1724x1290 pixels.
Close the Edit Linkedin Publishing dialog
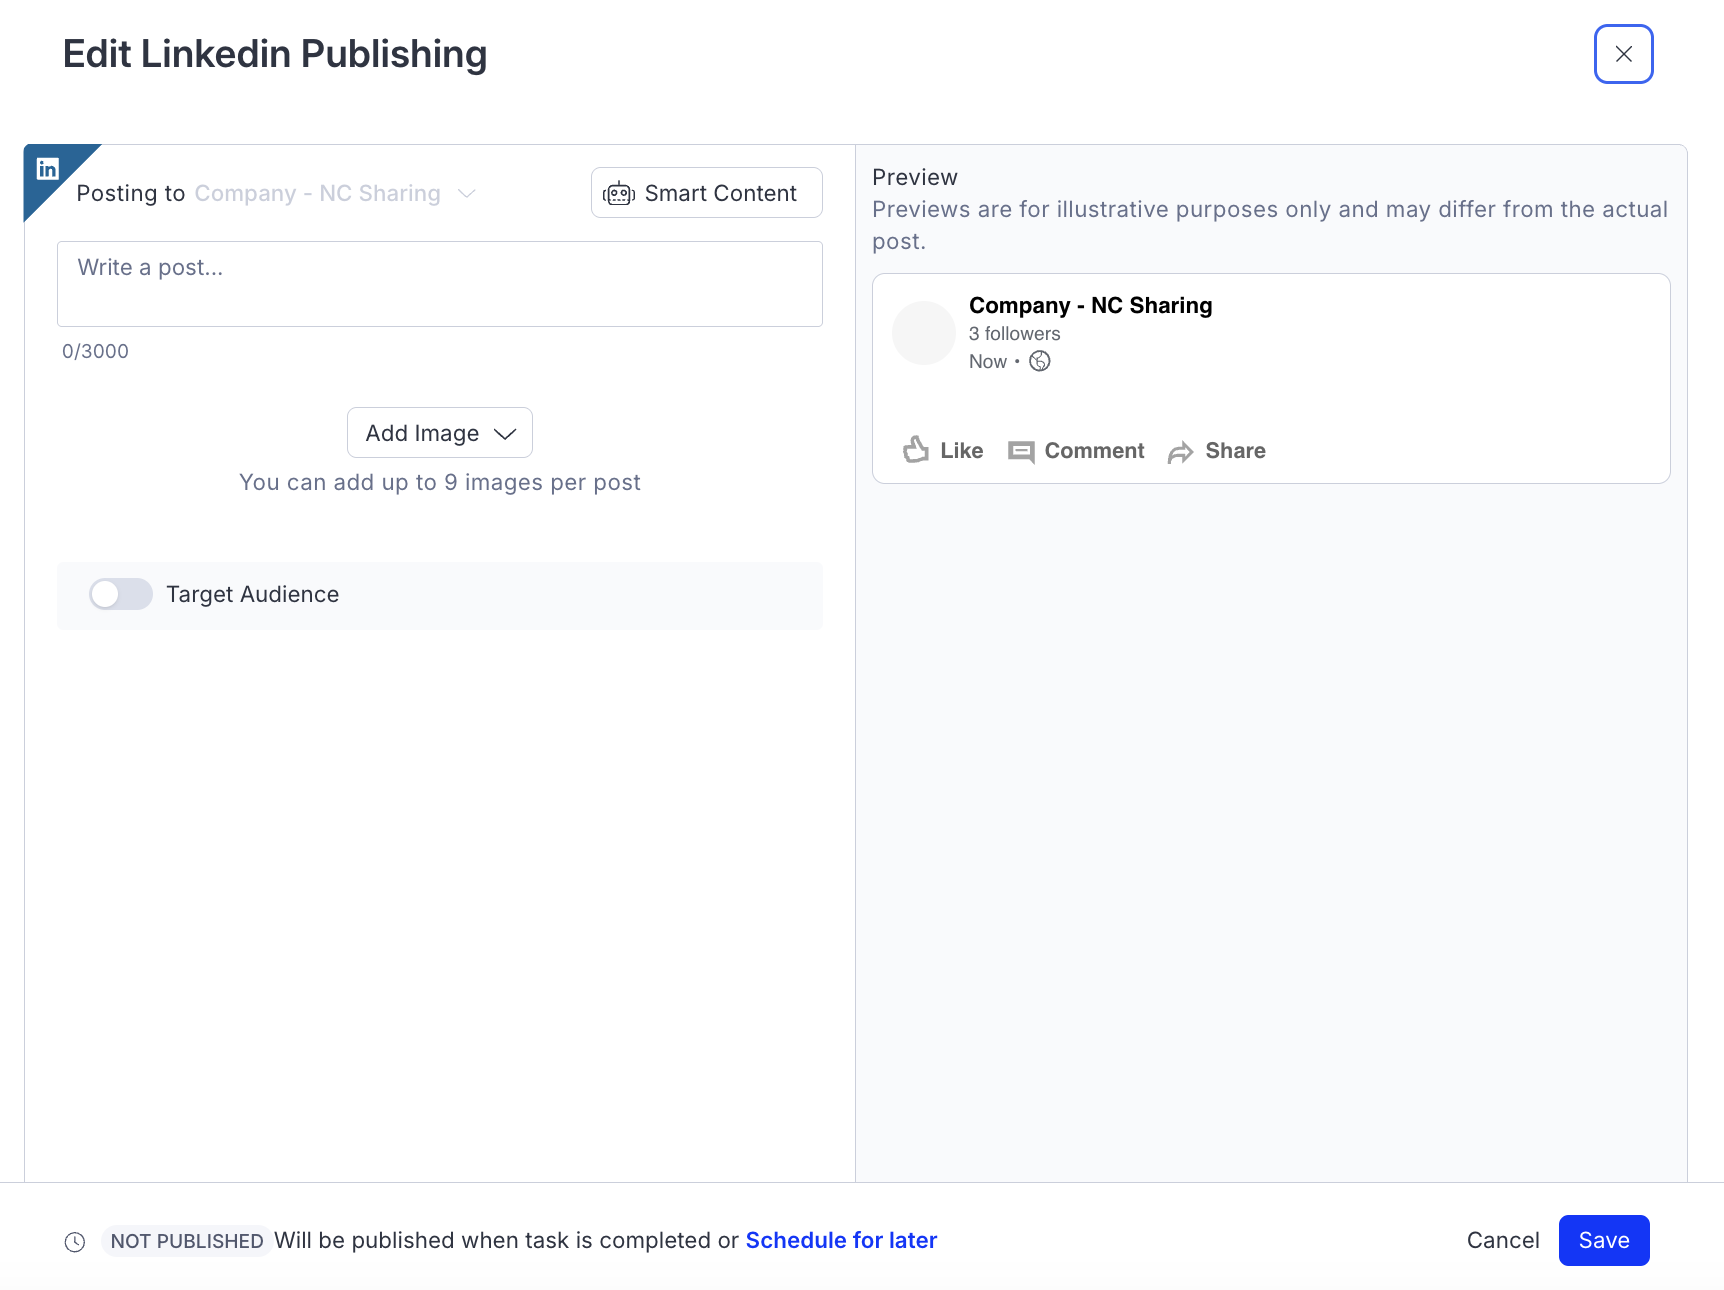pos(1623,54)
